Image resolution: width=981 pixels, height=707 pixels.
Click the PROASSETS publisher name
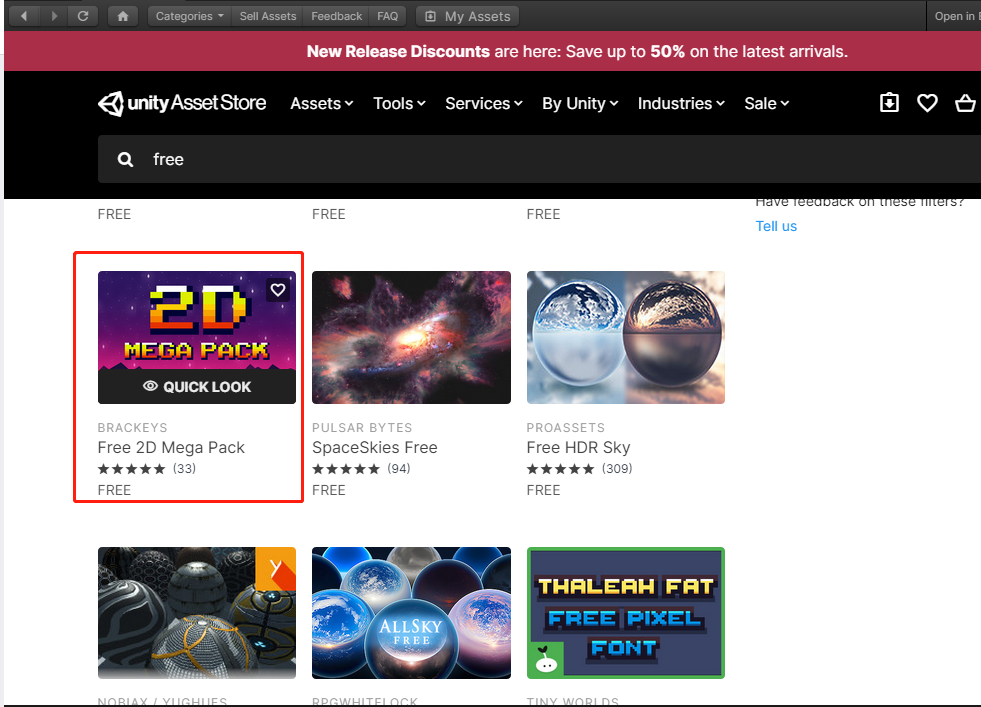coord(566,427)
